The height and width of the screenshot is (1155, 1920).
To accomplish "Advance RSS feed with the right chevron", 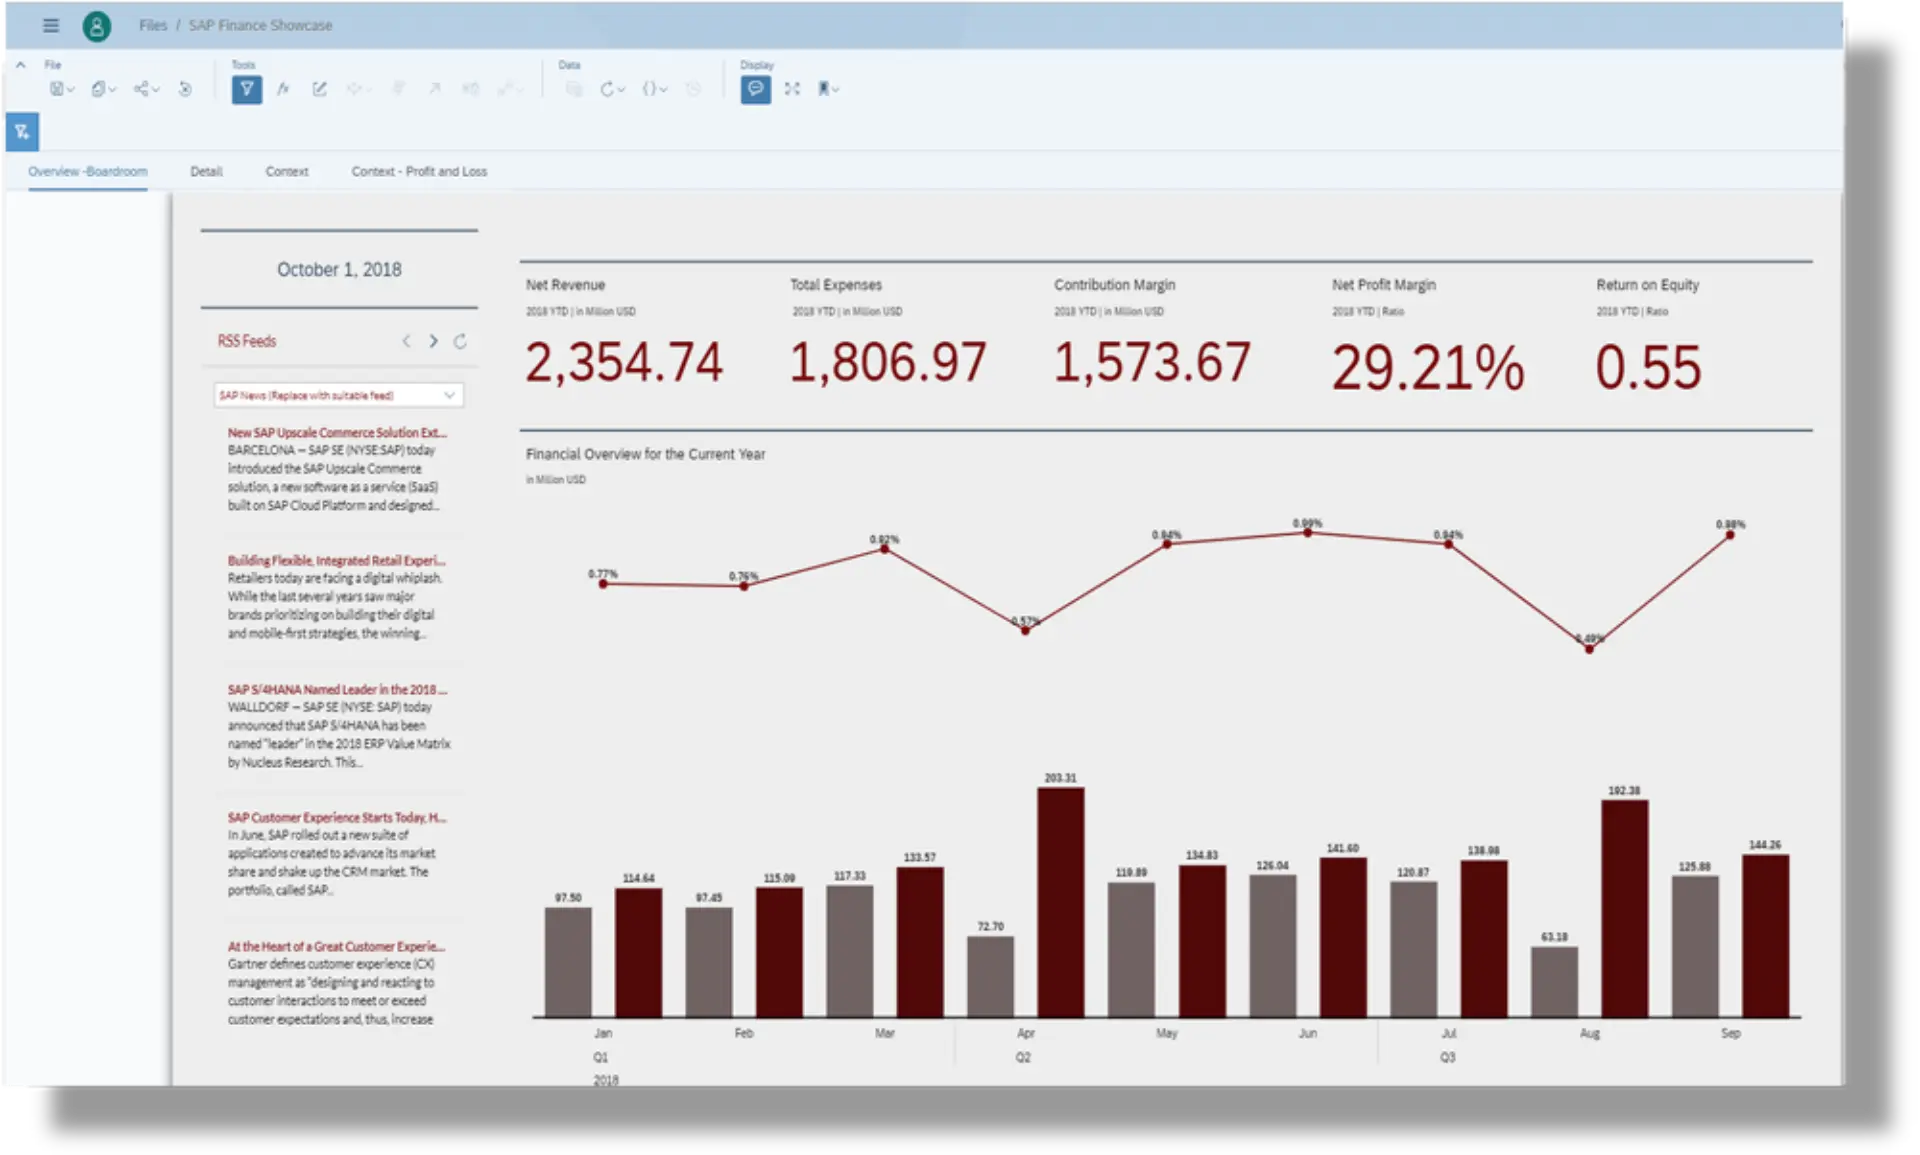I will [x=433, y=340].
